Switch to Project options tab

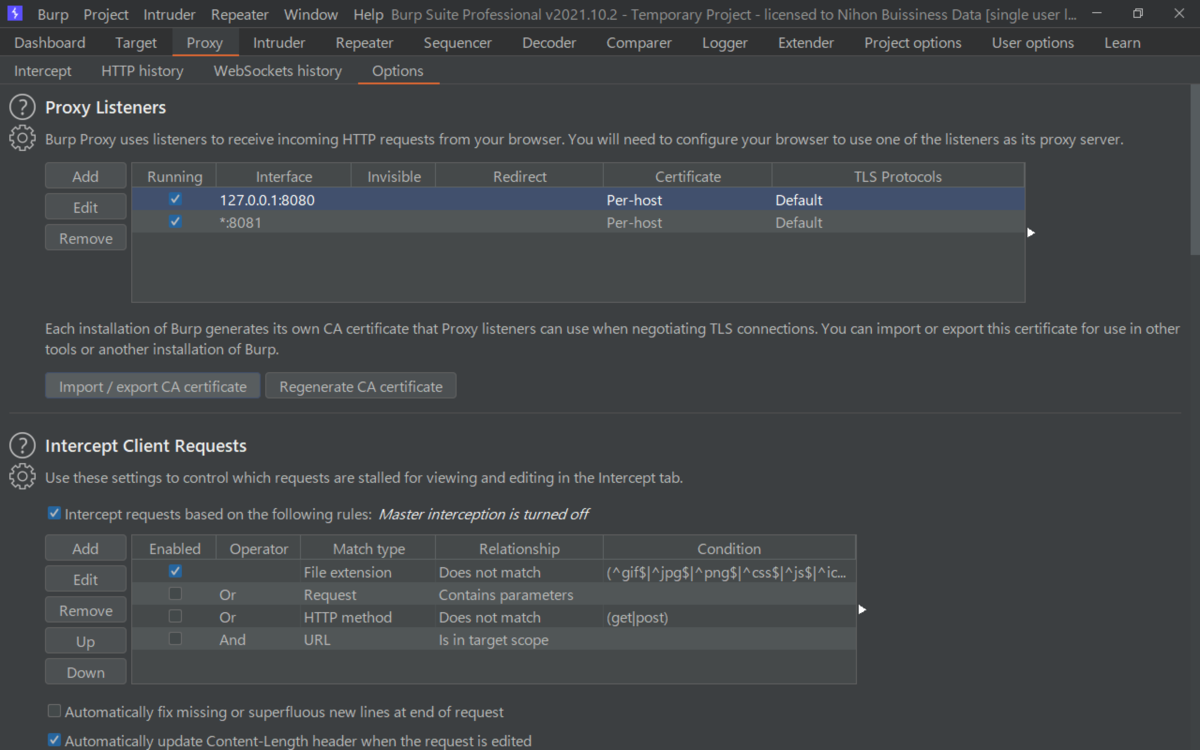click(913, 43)
